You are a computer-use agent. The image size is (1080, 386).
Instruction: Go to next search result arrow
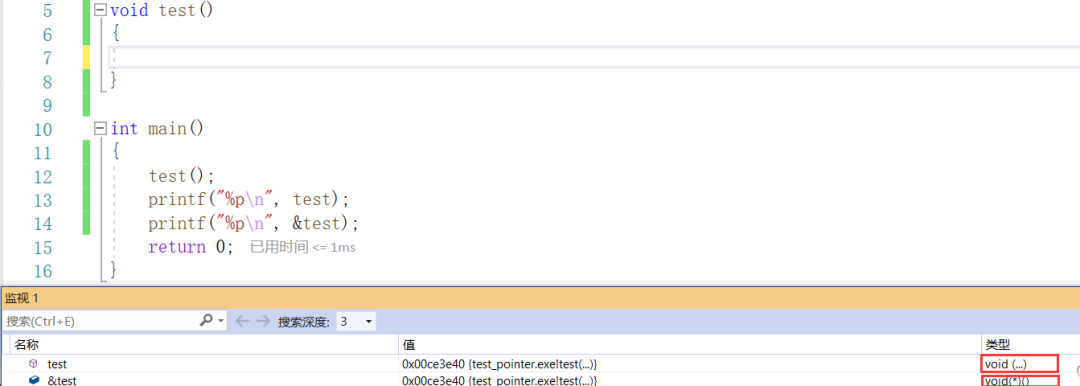[262, 321]
